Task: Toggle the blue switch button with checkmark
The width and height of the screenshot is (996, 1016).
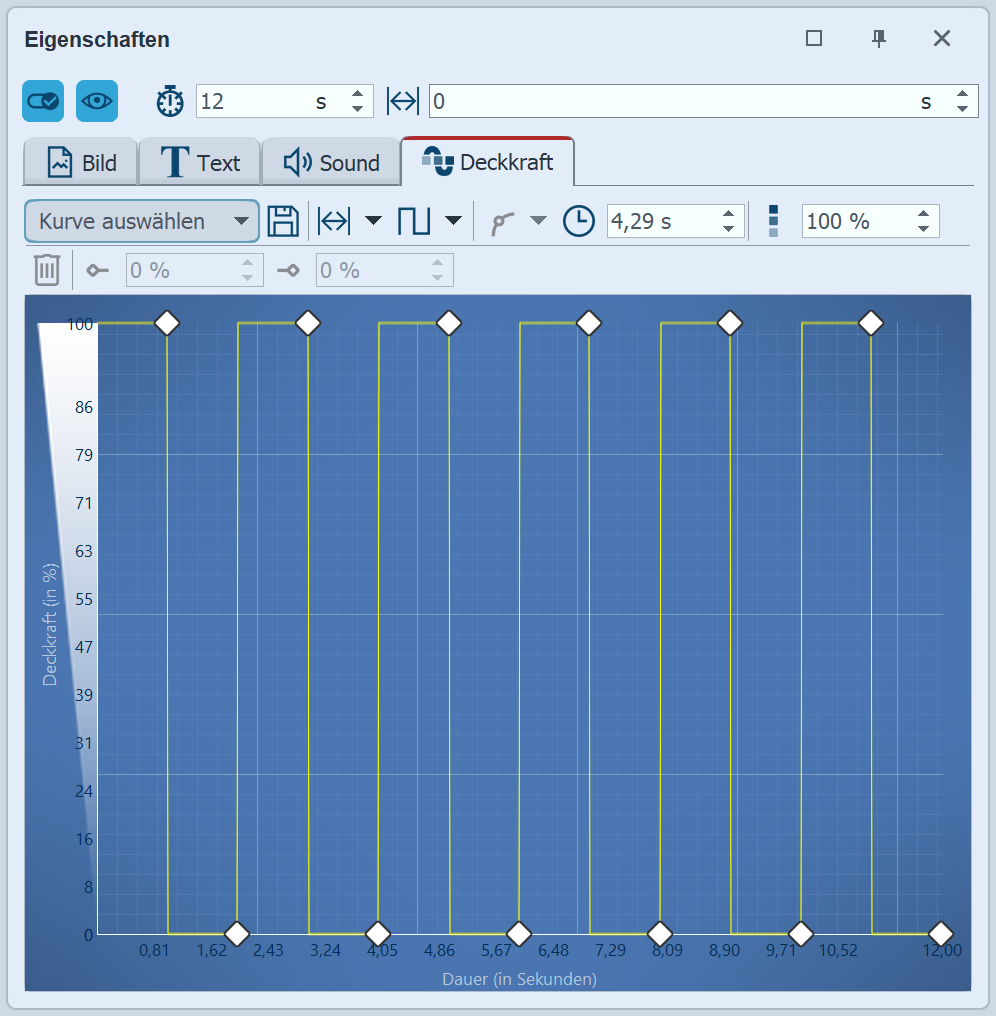Action: click(x=43, y=101)
